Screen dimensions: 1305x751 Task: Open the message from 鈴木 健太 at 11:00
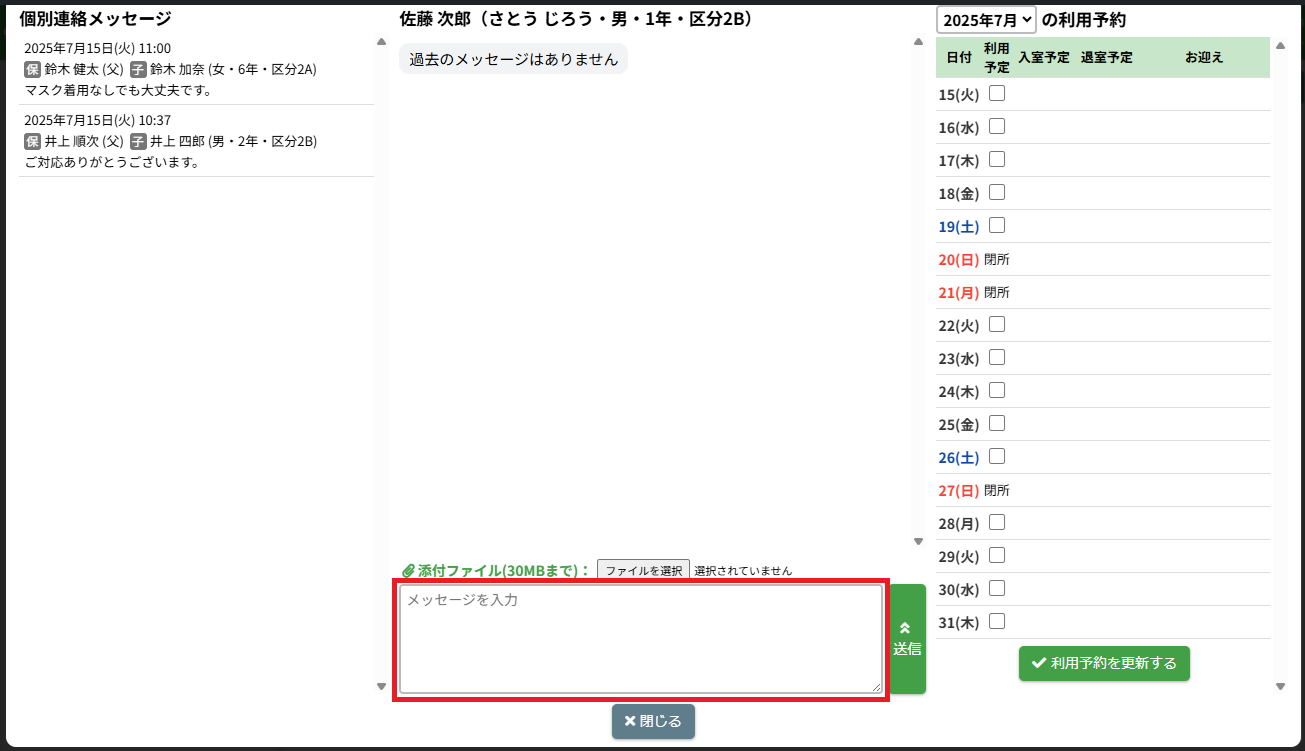coord(196,69)
